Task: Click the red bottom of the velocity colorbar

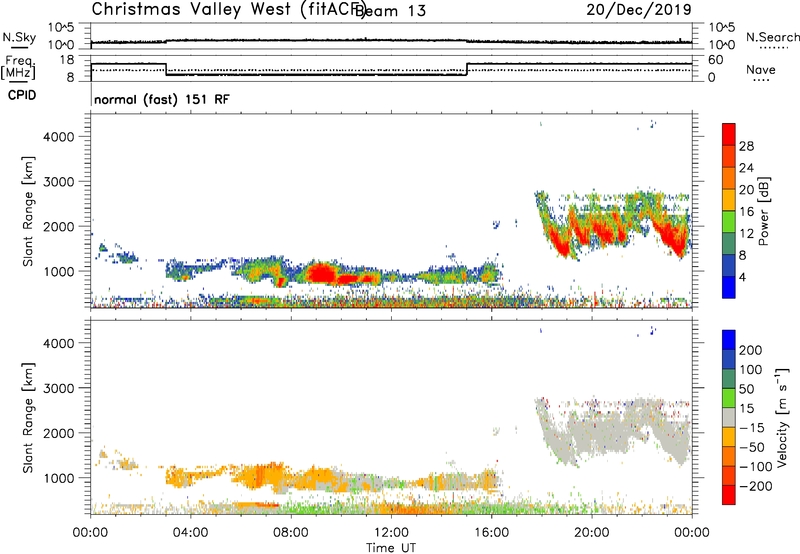Action: tap(729, 495)
